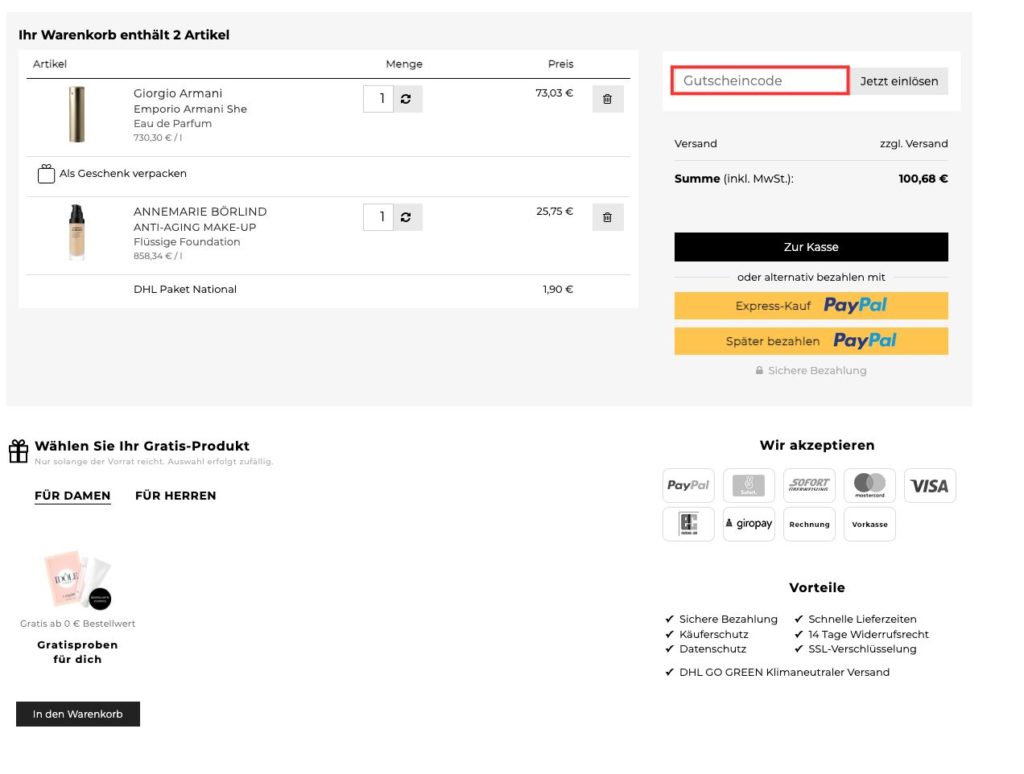Click the gift icon beside Gratis-Produkt heading
1024x774 pixels.
[x=18, y=451]
